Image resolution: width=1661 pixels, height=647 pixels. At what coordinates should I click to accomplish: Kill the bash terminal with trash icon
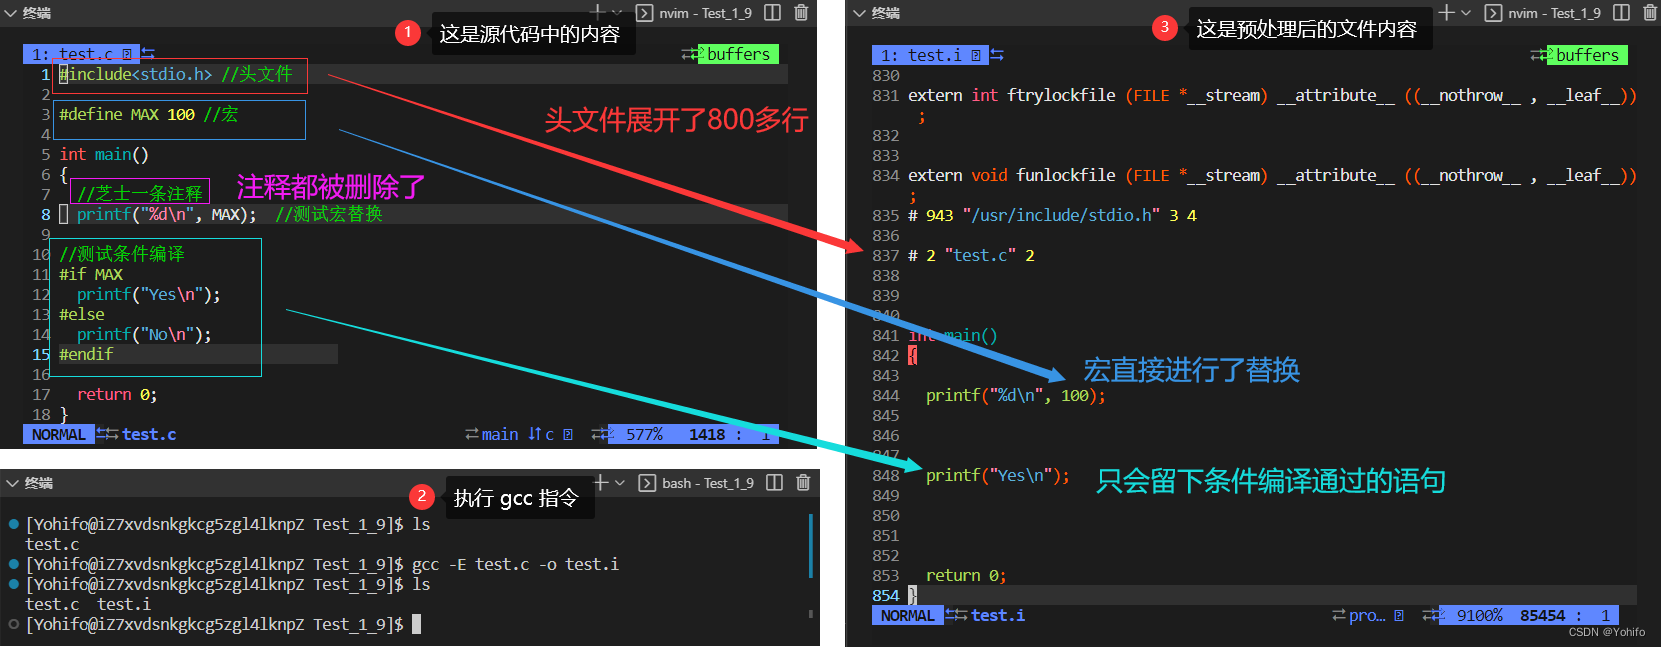803,483
